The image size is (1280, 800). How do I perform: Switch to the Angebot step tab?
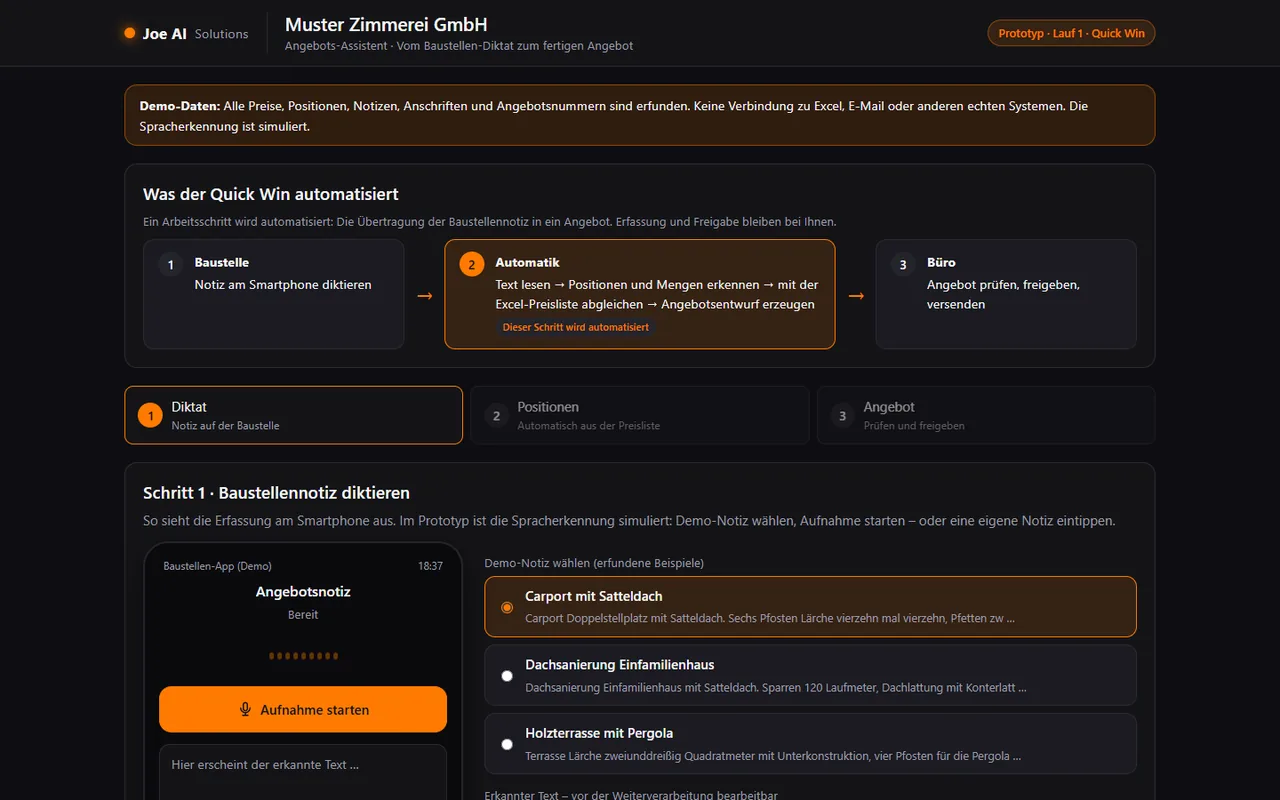pyautogui.click(x=986, y=415)
